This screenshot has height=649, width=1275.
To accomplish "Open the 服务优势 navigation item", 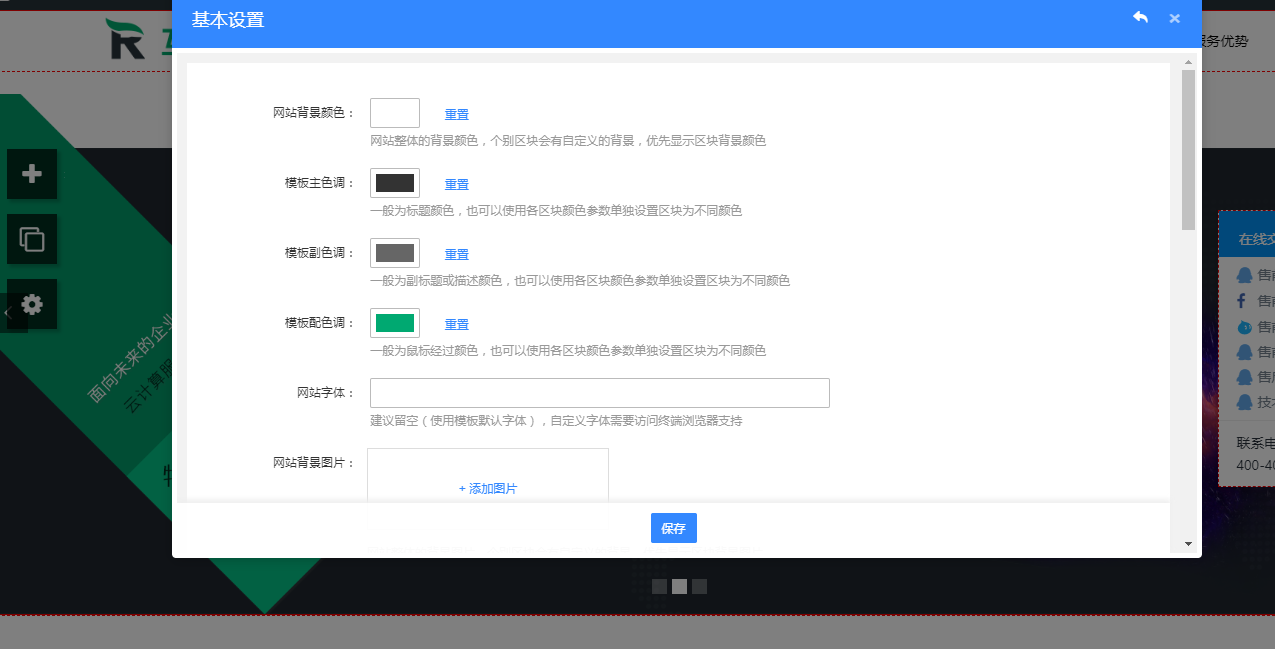I will pos(1225,41).
